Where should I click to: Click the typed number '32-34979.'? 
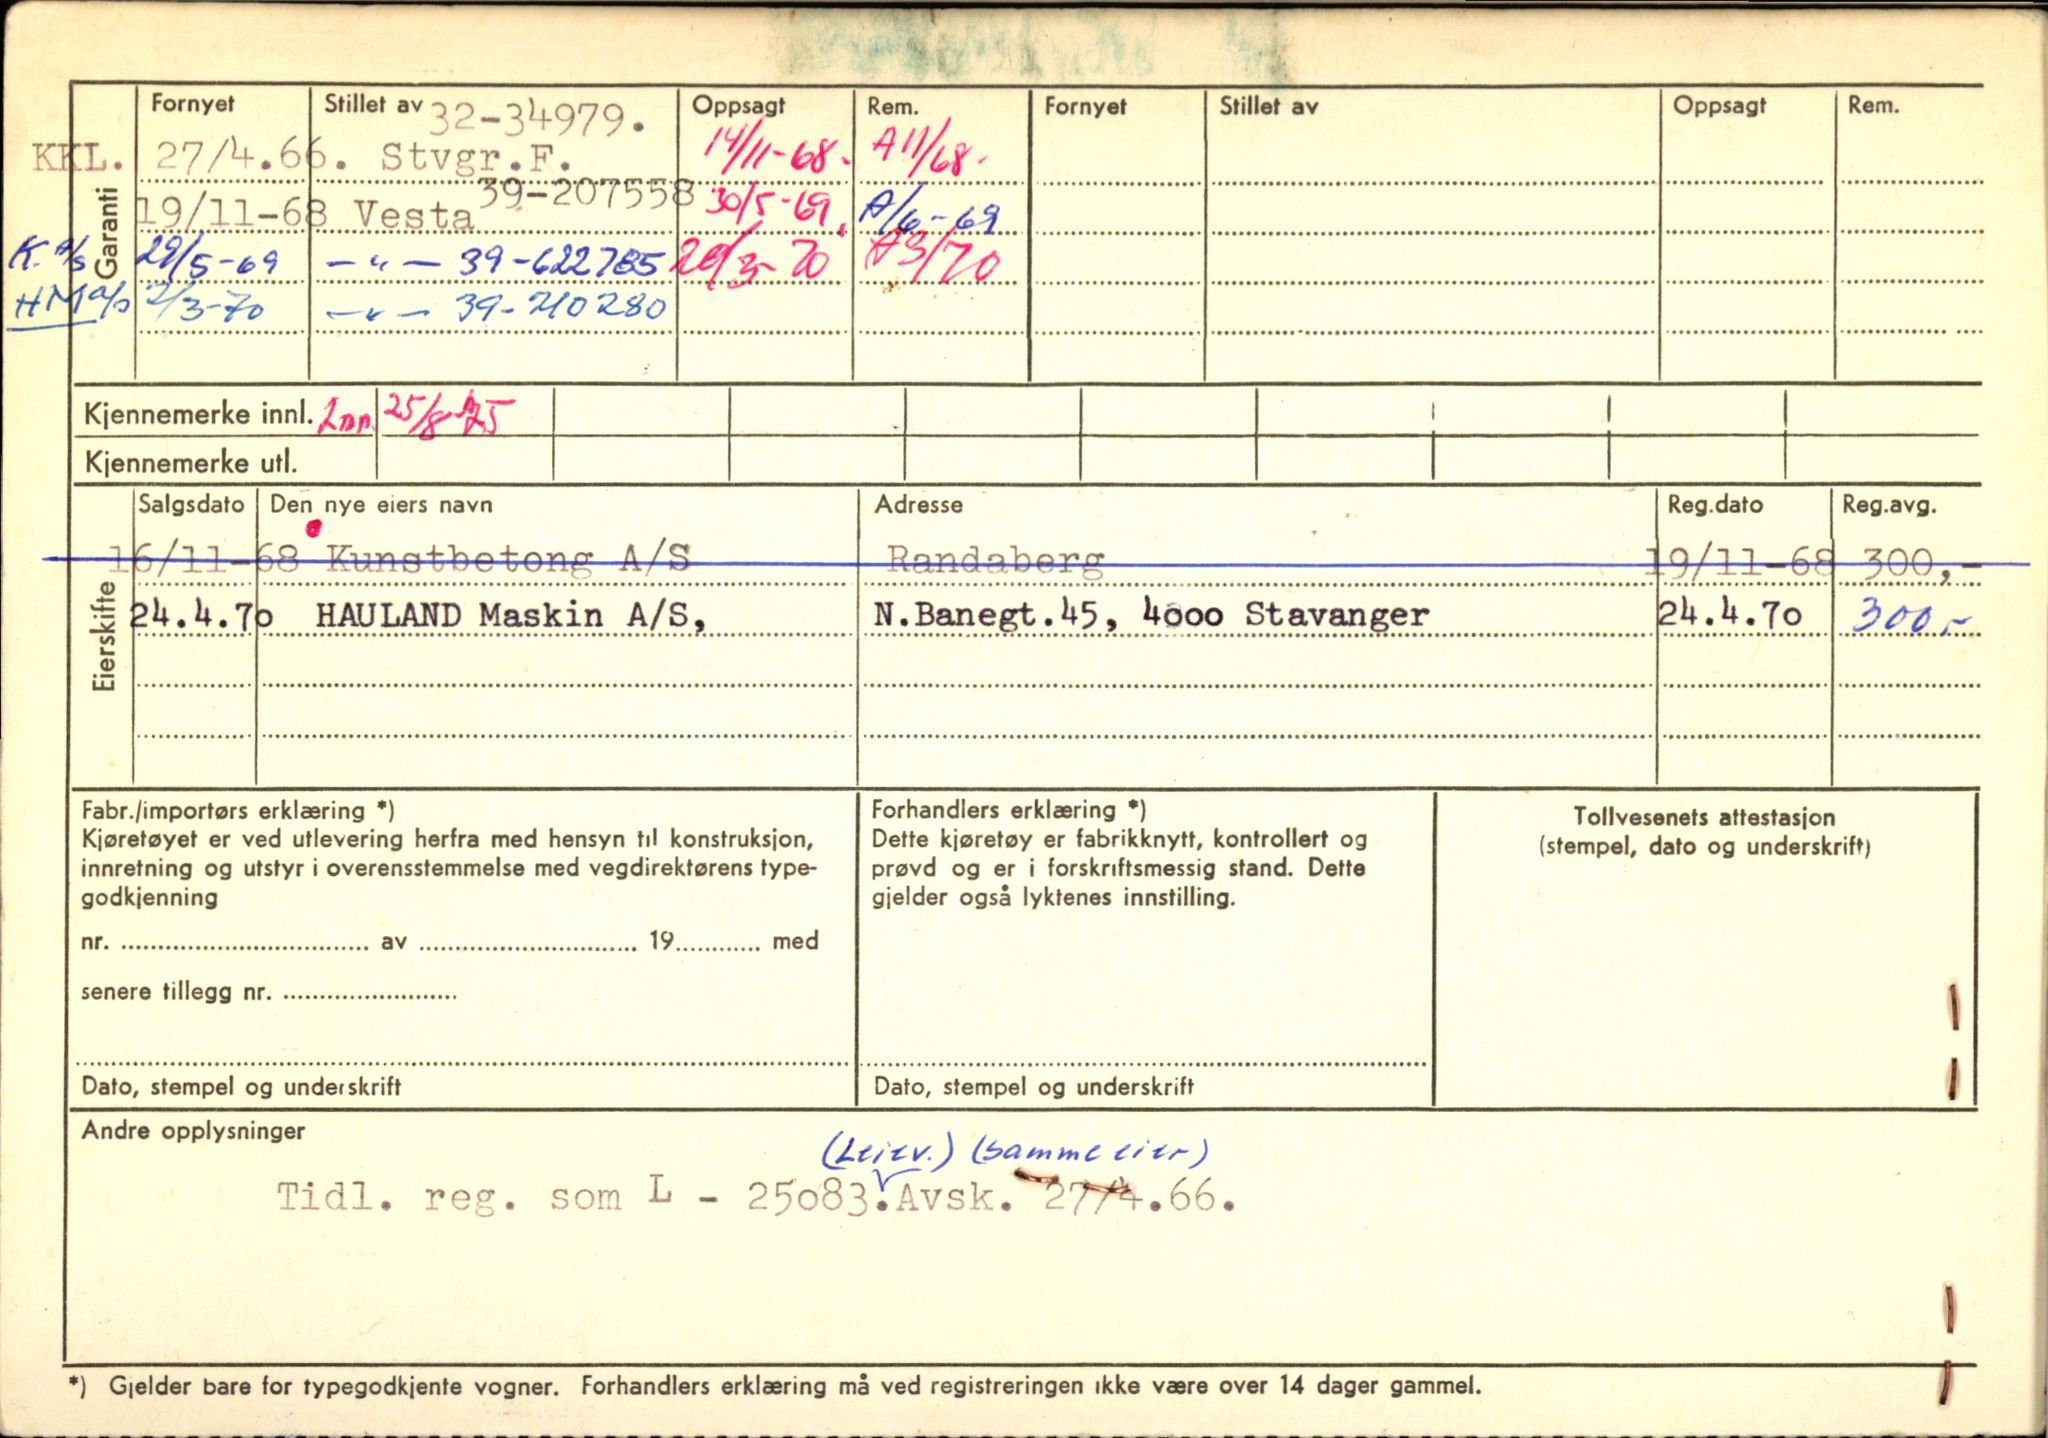538,120
